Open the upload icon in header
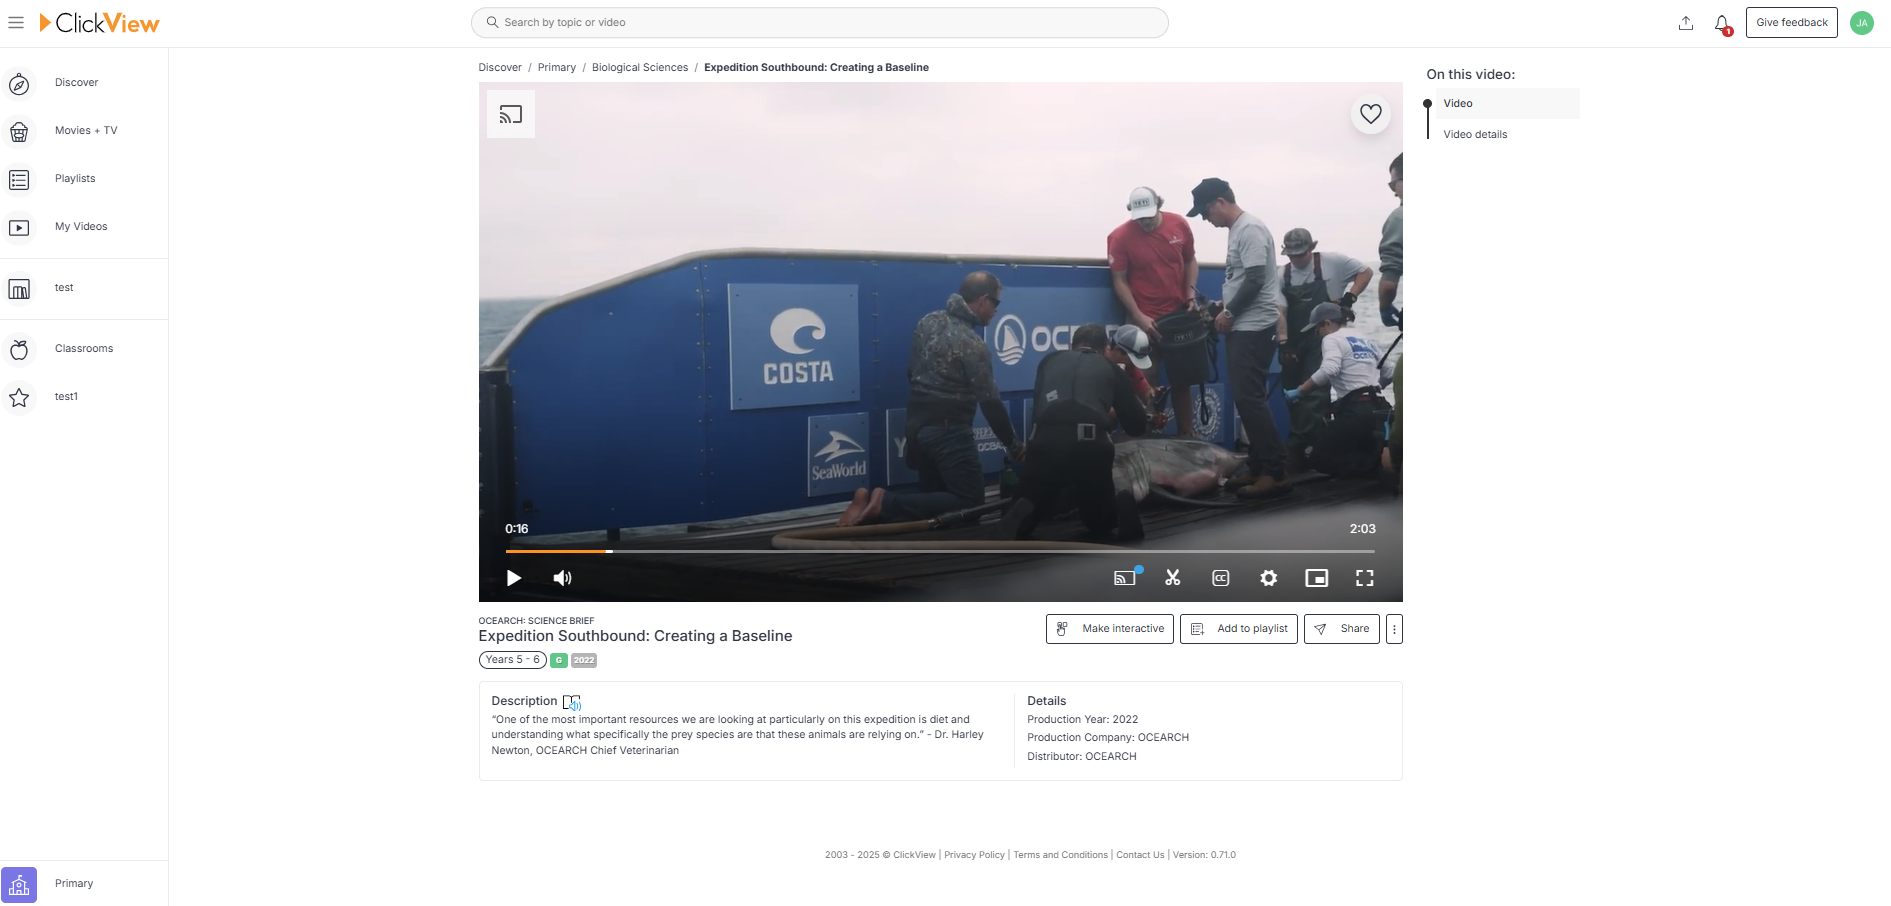Image resolution: width=1891 pixels, height=906 pixels. click(1686, 23)
